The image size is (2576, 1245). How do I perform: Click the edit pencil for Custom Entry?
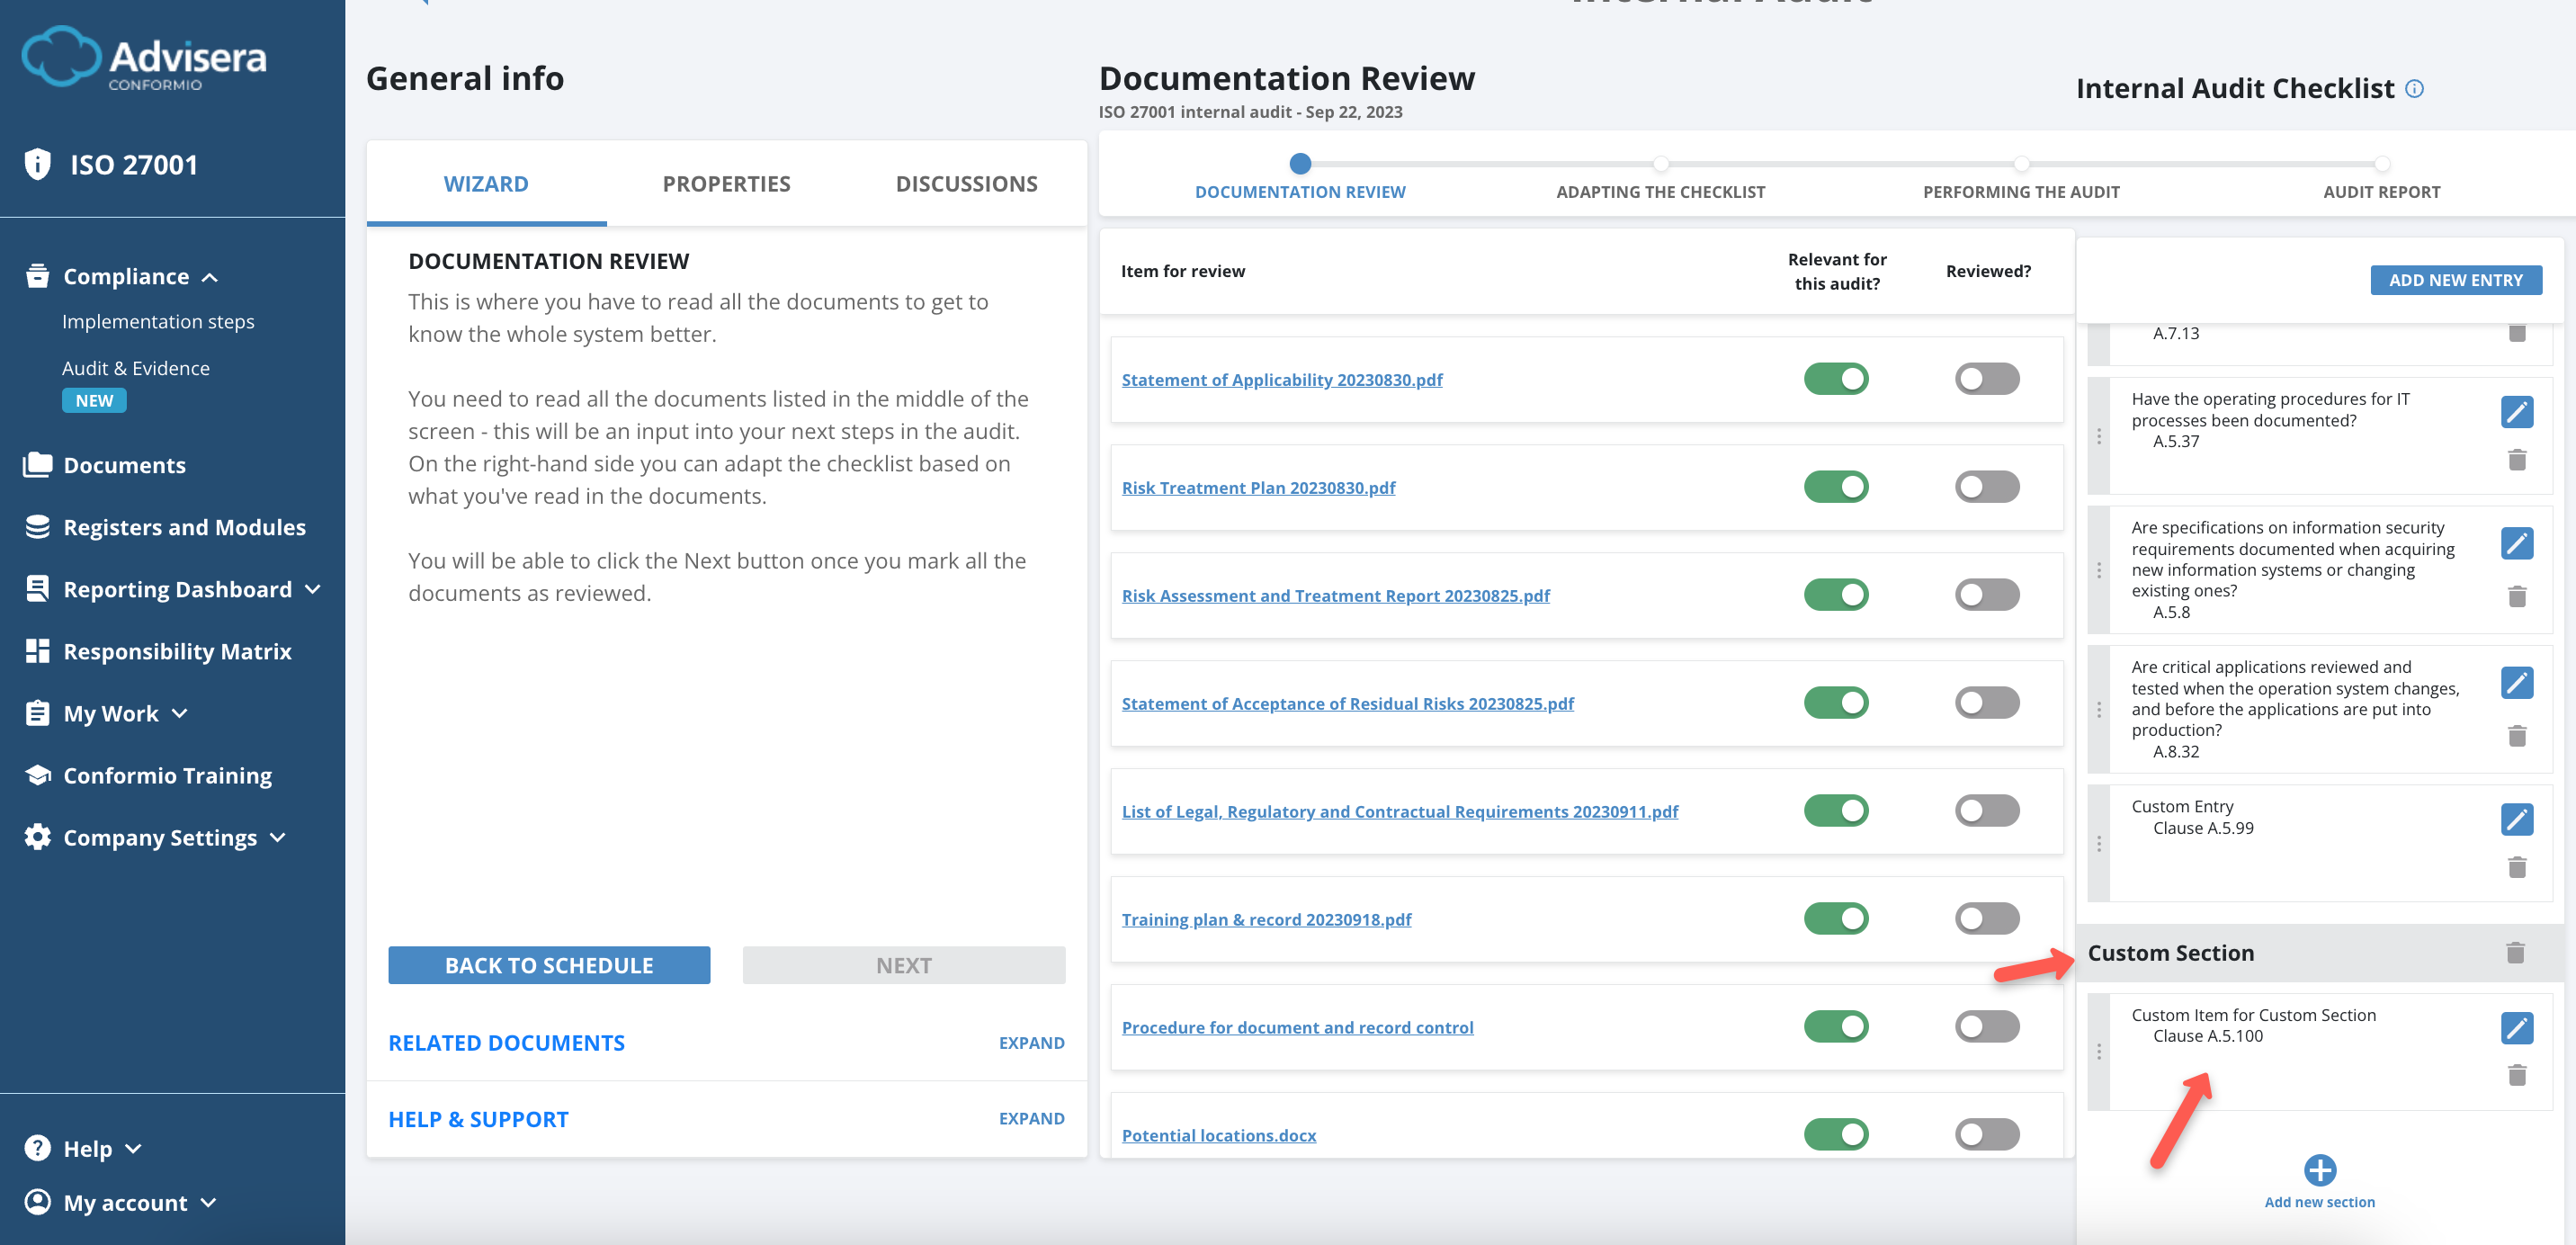(2516, 819)
